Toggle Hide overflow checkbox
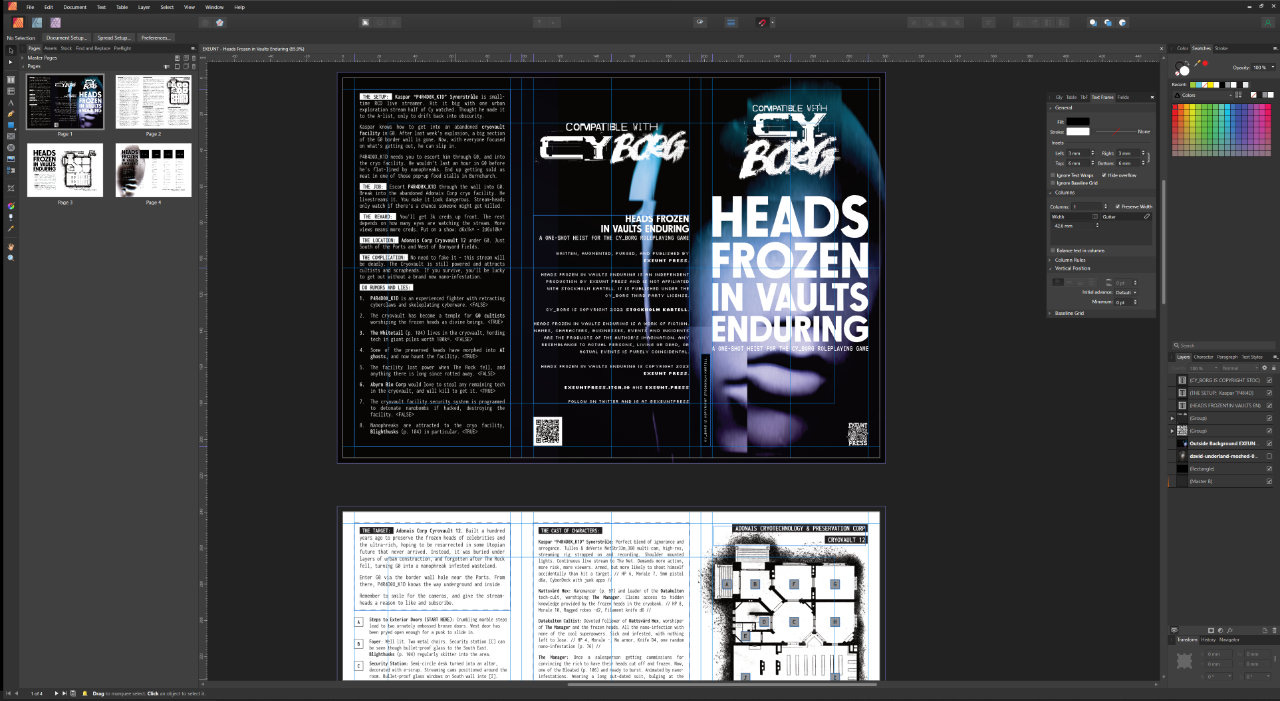Viewport: 1280px width, 701px height. pos(1104,175)
